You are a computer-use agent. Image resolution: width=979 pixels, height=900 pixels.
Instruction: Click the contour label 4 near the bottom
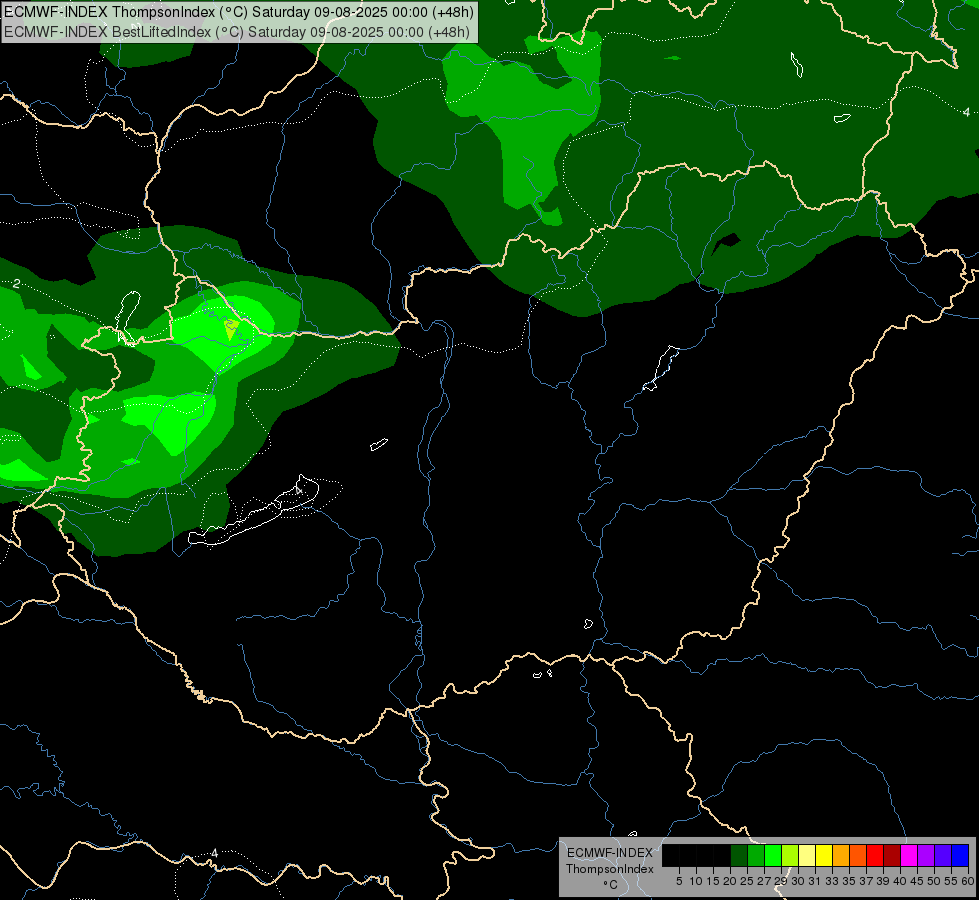pyautogui.click(x=214, y=853)
